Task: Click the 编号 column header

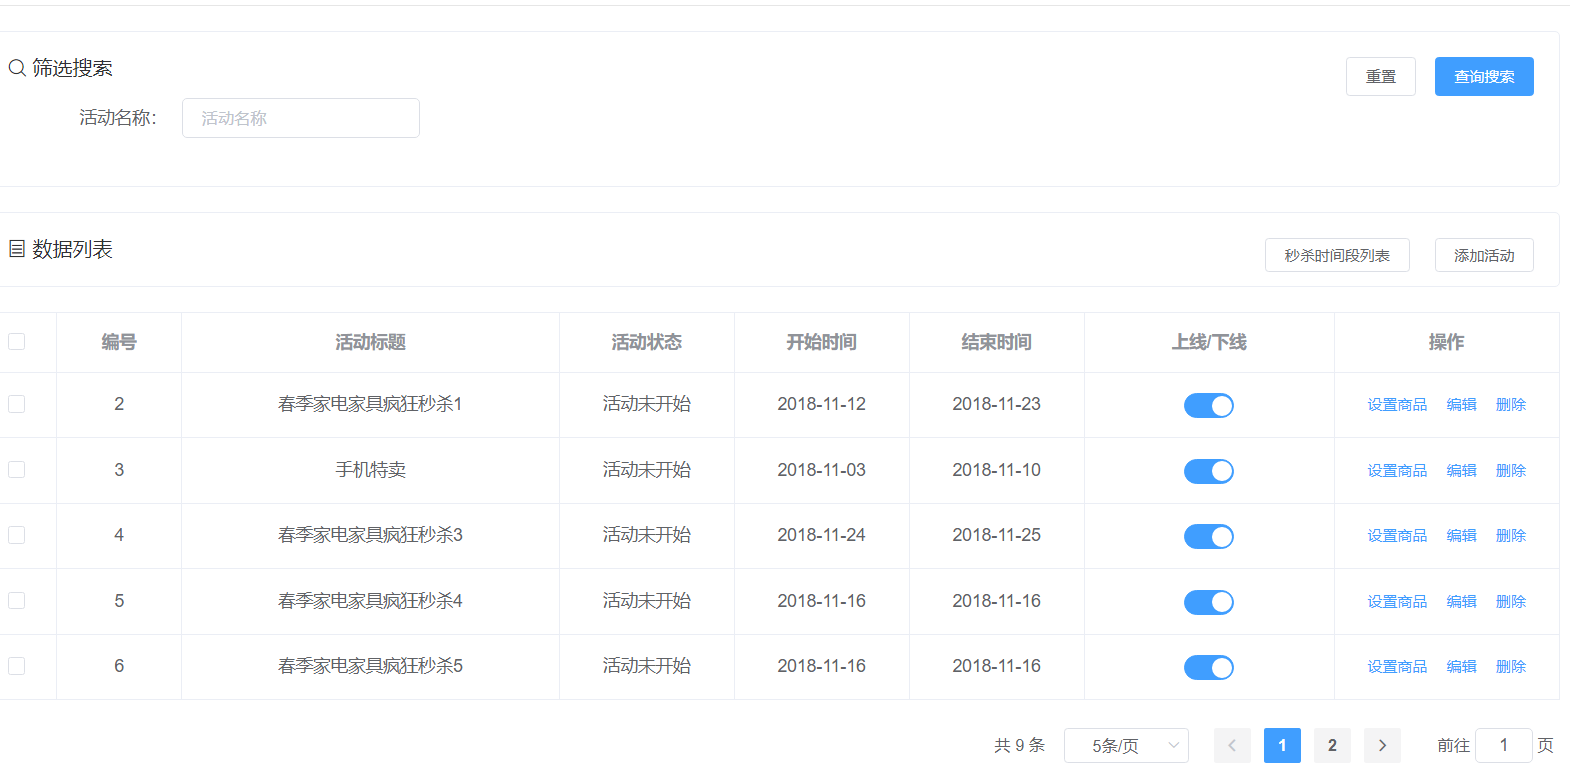Action: pyautogui.click(x=119, y=342)
